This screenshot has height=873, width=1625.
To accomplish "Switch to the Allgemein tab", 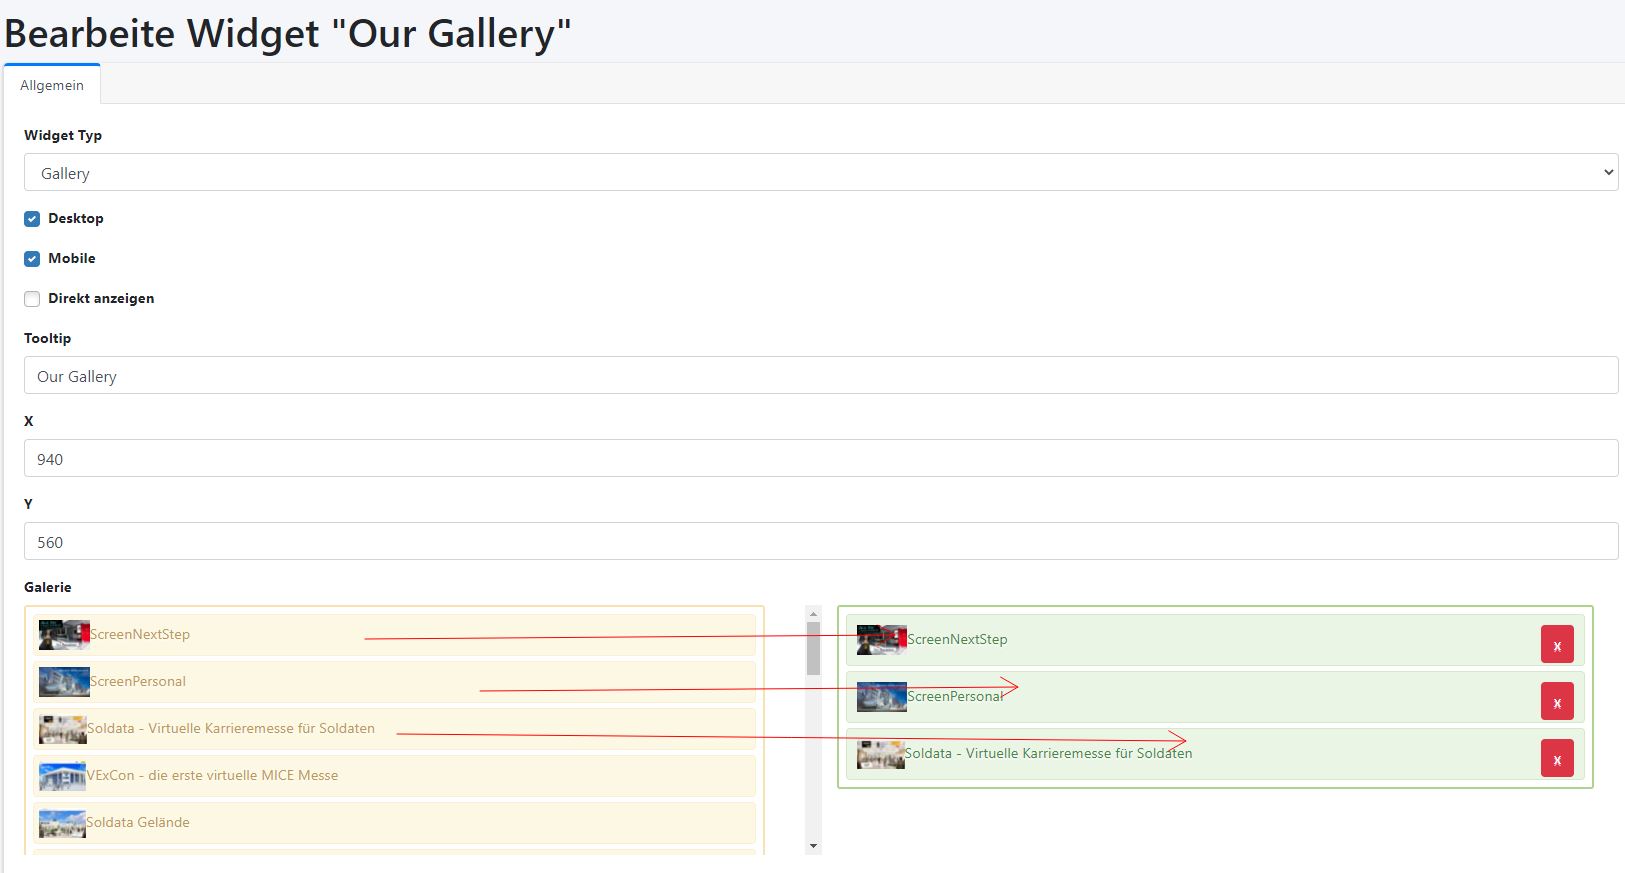I will (x=52, y=86).
